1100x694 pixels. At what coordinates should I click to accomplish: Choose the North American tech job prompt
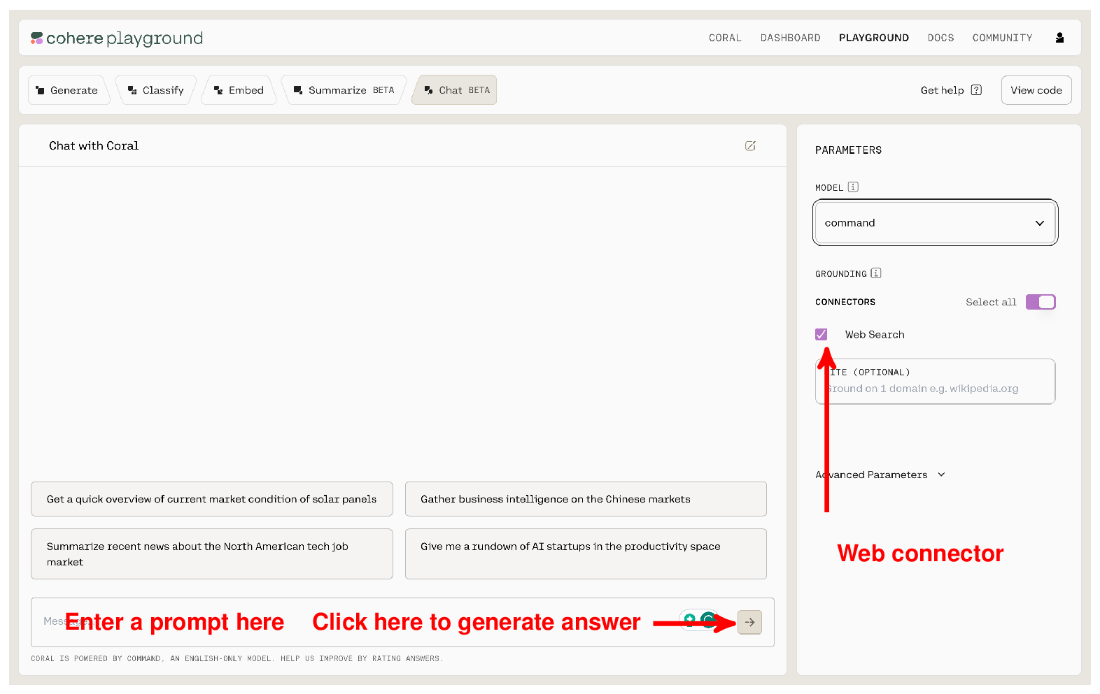[x=212, y=554]
